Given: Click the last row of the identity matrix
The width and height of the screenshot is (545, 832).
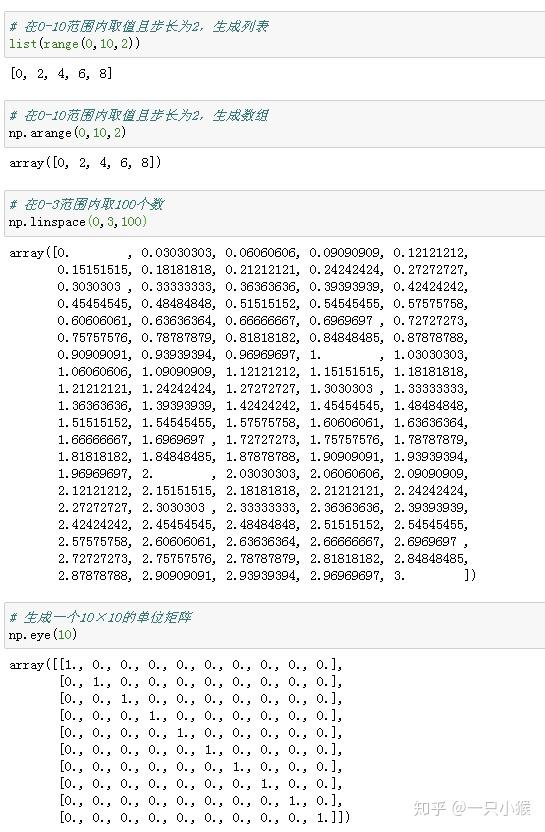Looking at the screenshot, I should point(204,817).
